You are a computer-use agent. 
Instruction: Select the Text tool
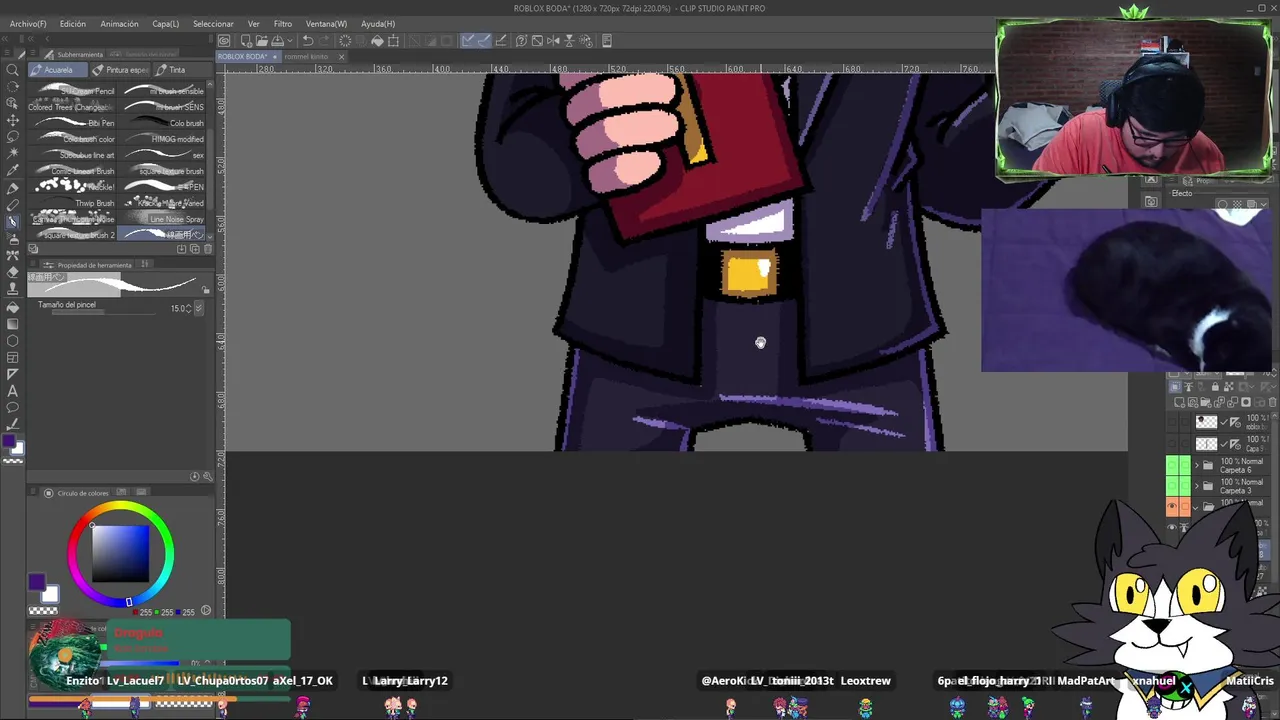[x=13, y=391]
